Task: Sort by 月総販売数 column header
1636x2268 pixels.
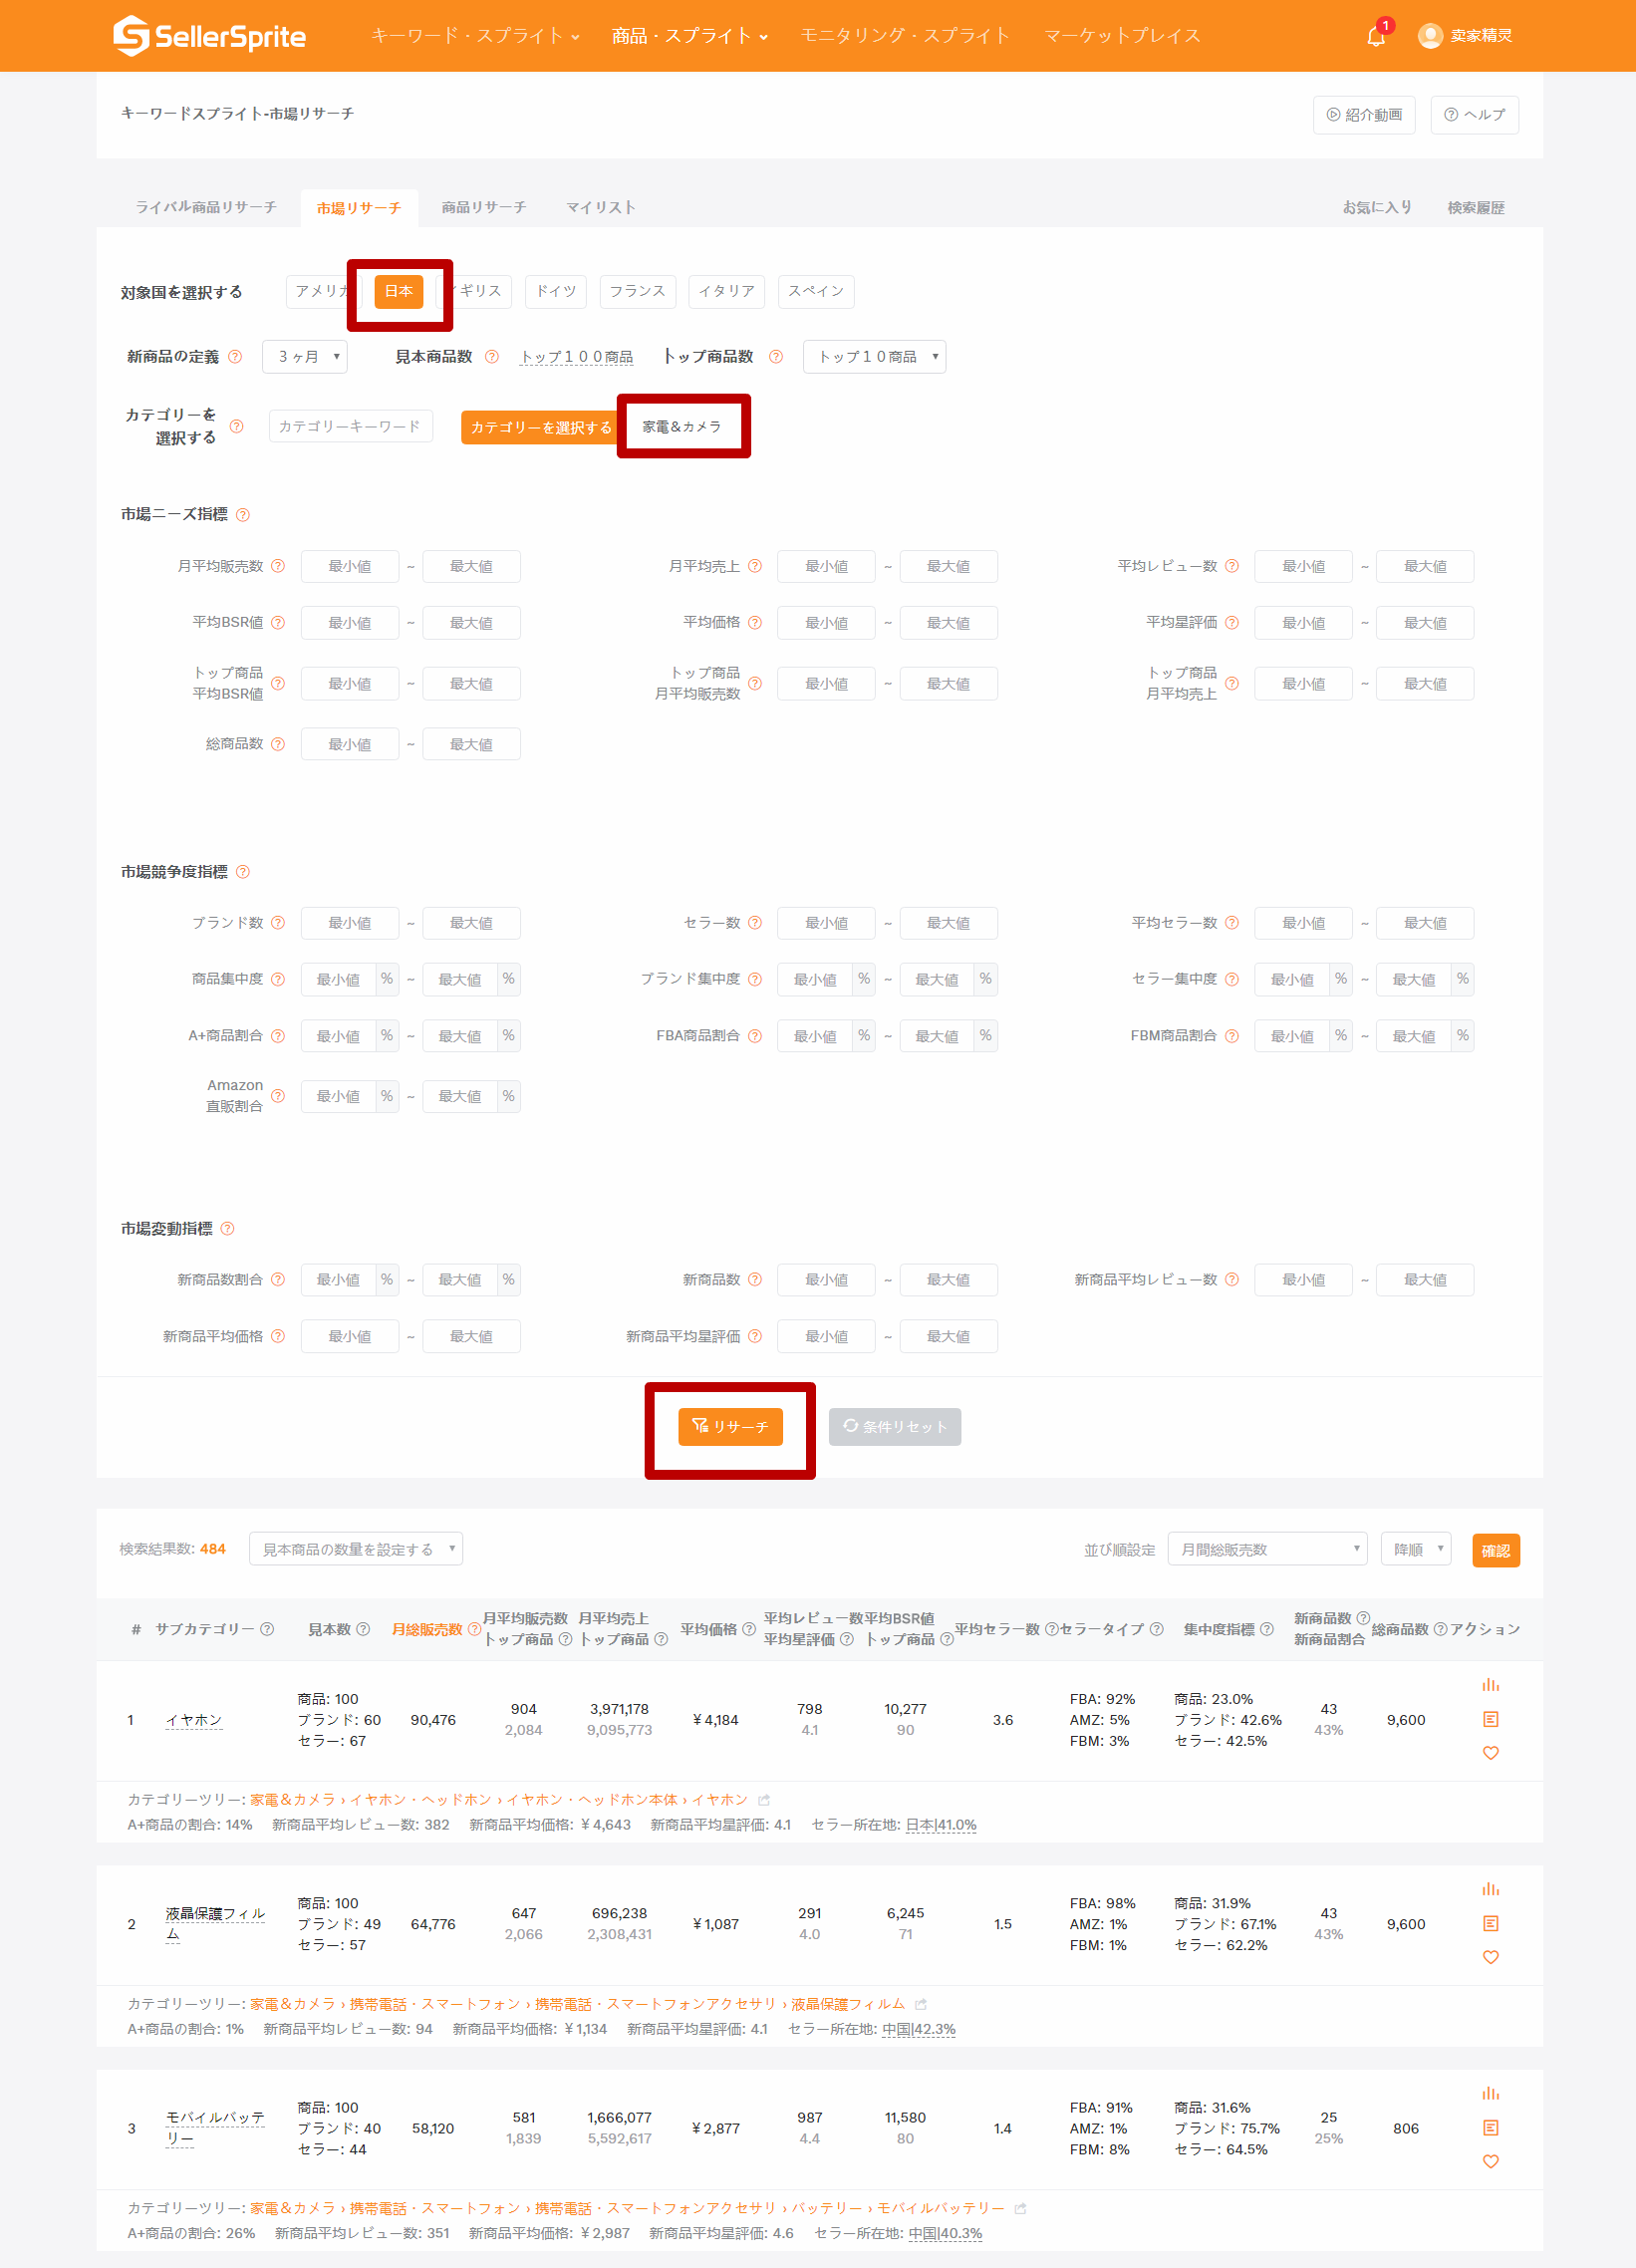Action: coord(427,1629)
